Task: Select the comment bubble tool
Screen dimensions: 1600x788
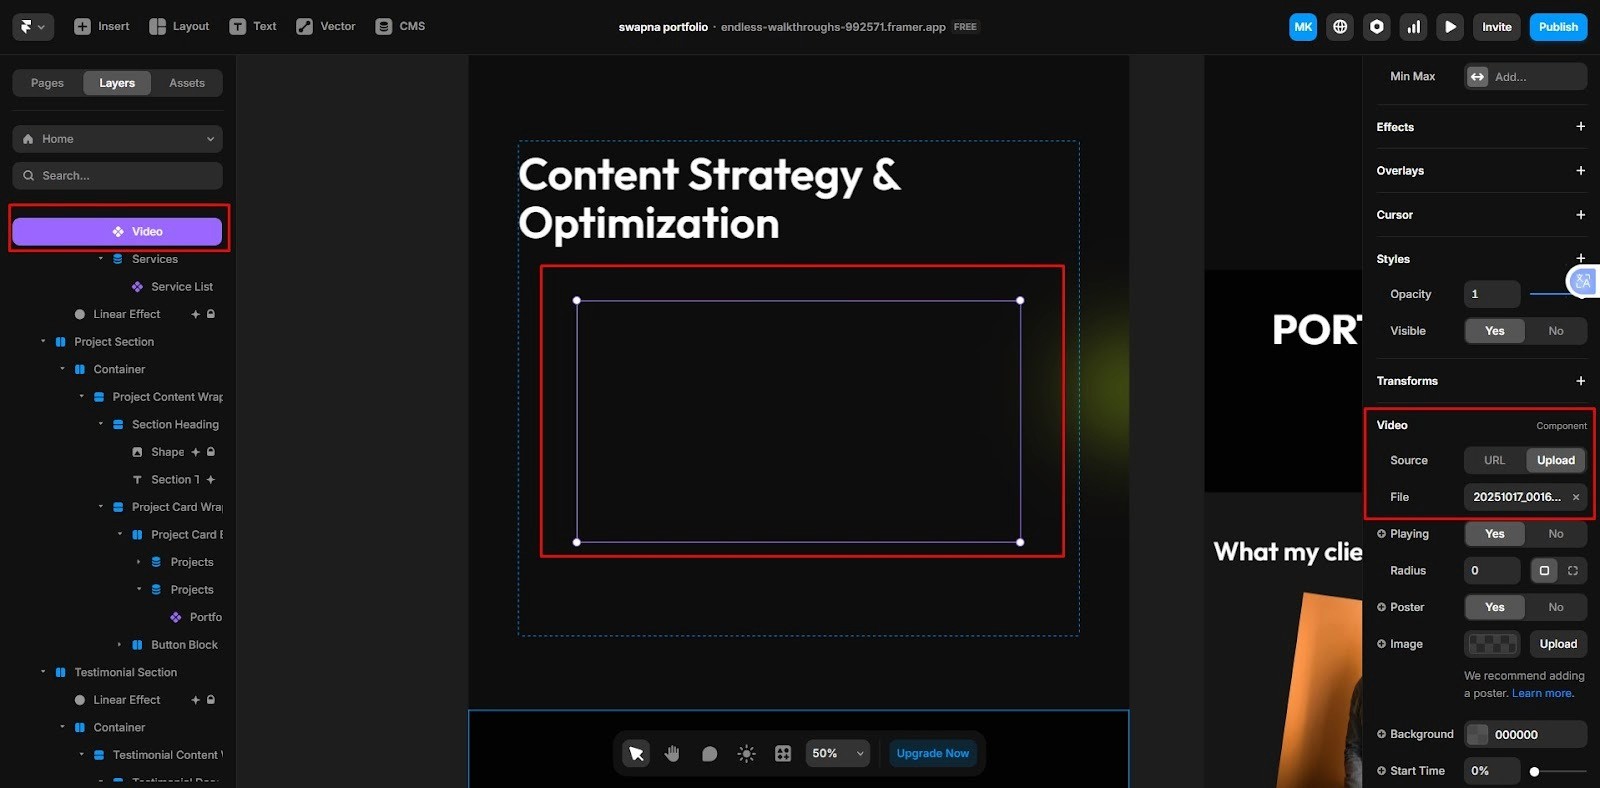Action: point(709,753)
